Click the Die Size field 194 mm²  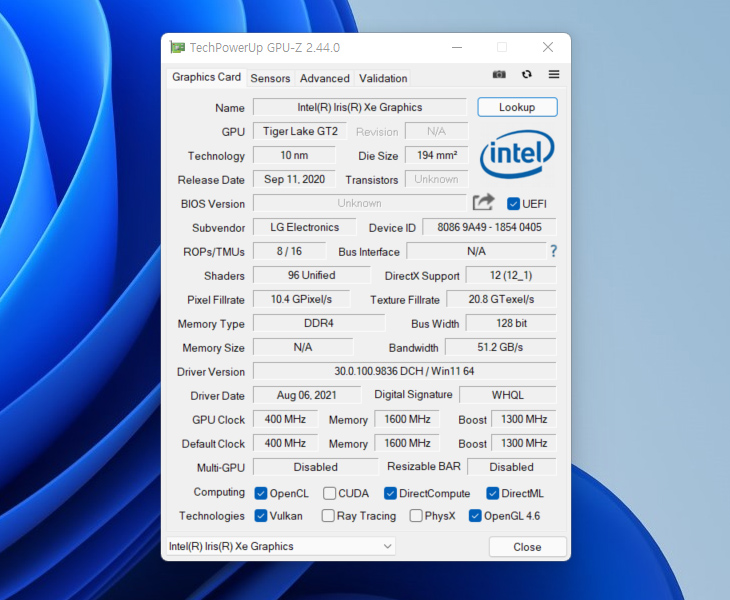(437, 155)
